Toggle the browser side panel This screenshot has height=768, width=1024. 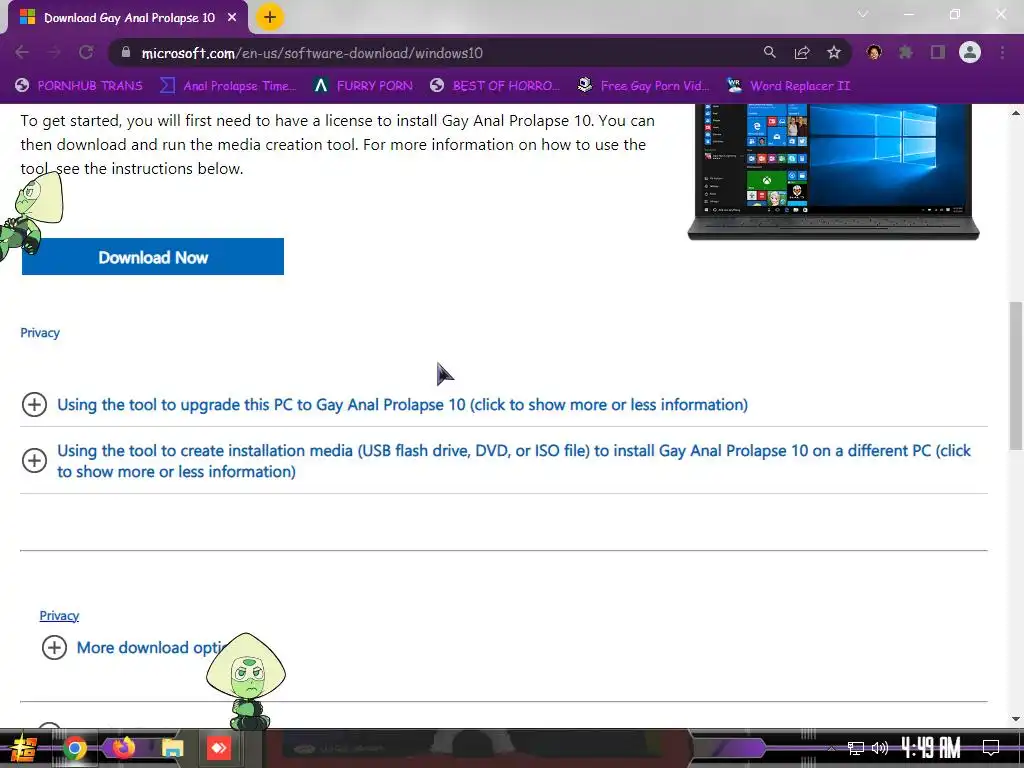click(x=938, y=52)
